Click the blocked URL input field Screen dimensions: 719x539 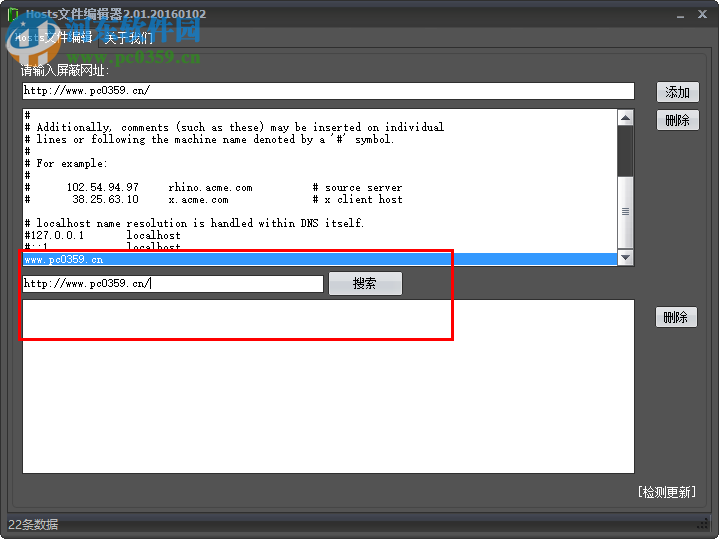click(x=328, y=90)
